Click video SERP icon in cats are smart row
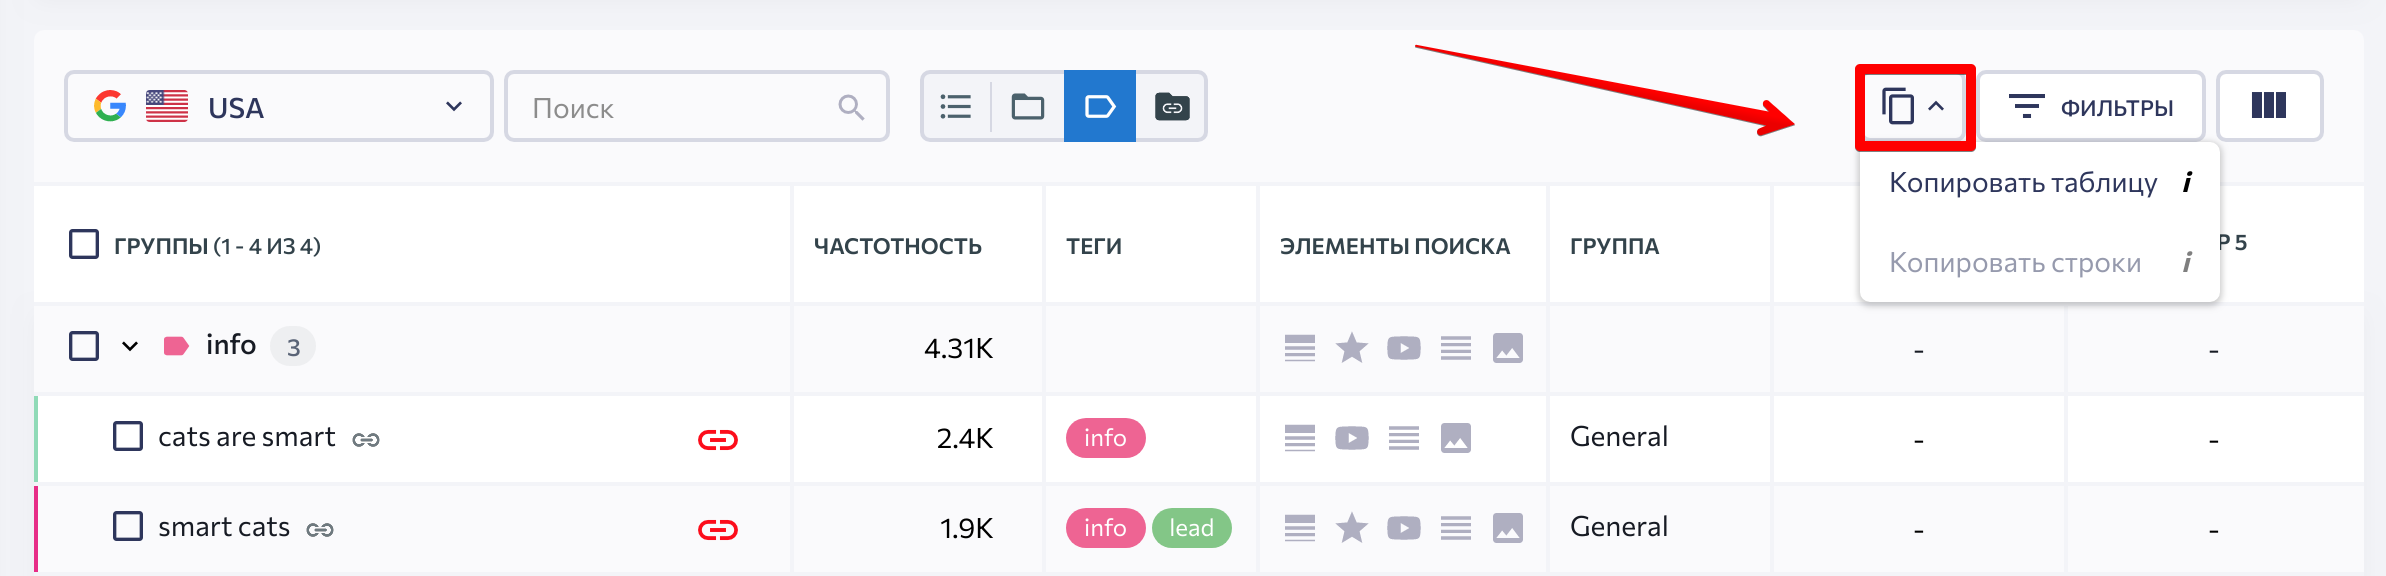The height and width of the screenshot is (576, 2386). (1352, 438)
